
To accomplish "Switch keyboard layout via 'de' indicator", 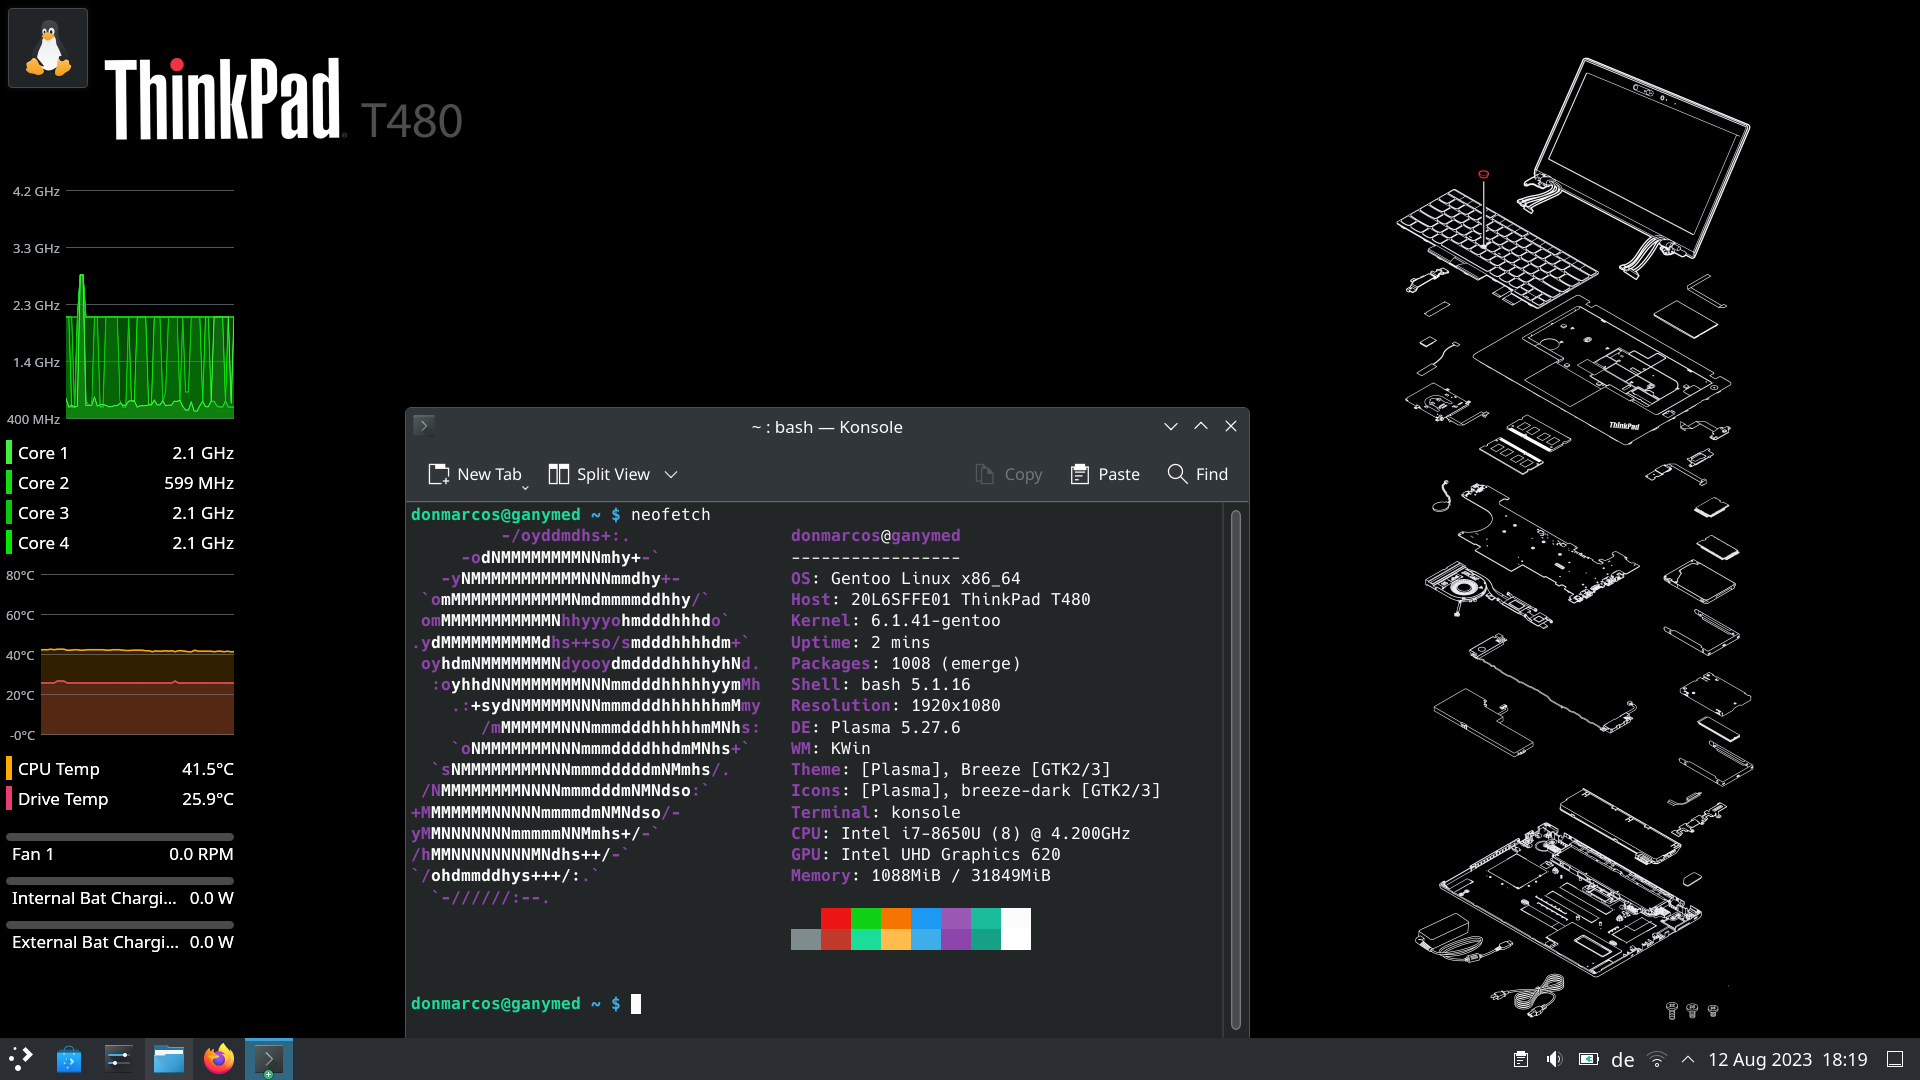I will pos(1623,1059).
